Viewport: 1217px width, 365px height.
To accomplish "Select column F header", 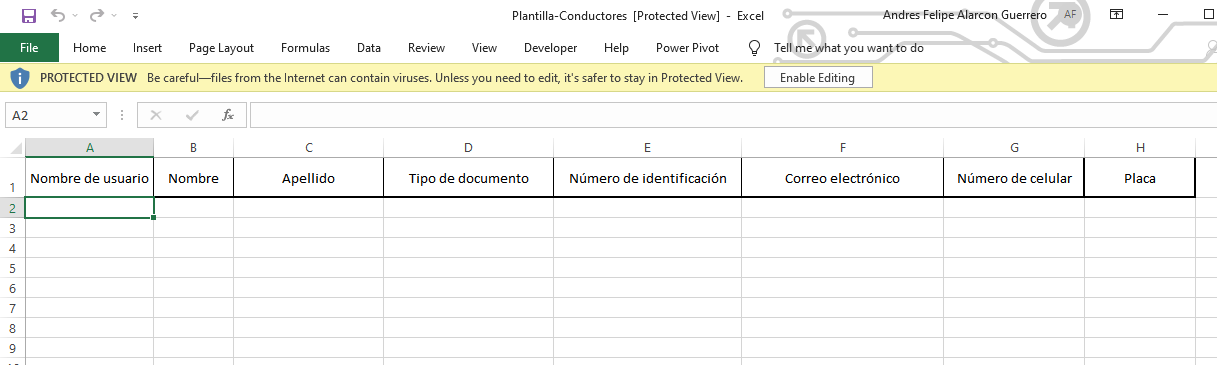I will click(x=842, y=148).
